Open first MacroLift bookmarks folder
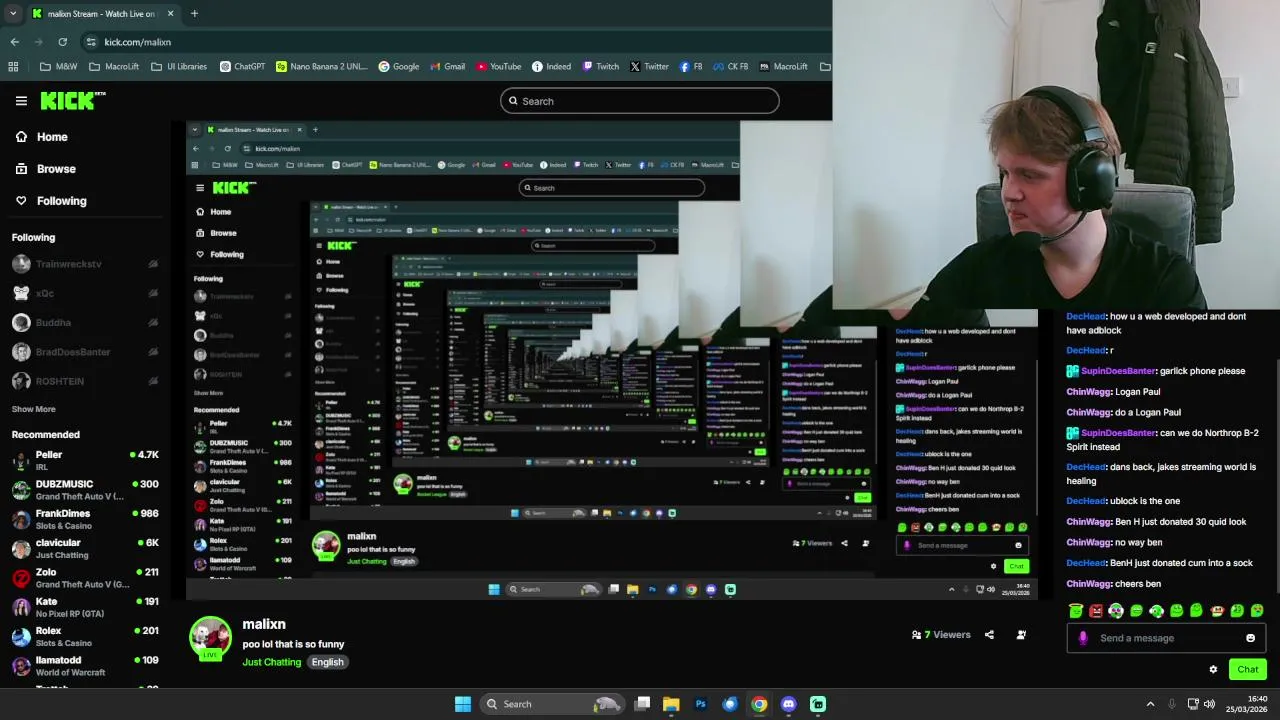Viewport: 1280px width, 720px height. click(114, 67)
